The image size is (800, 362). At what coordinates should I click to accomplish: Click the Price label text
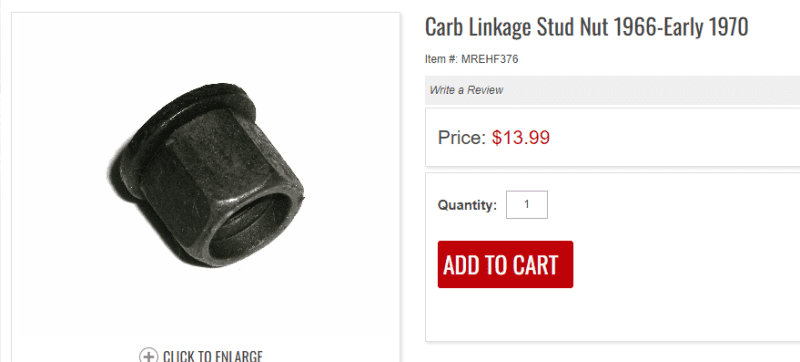pyautogui.click(x=462, y=138)
